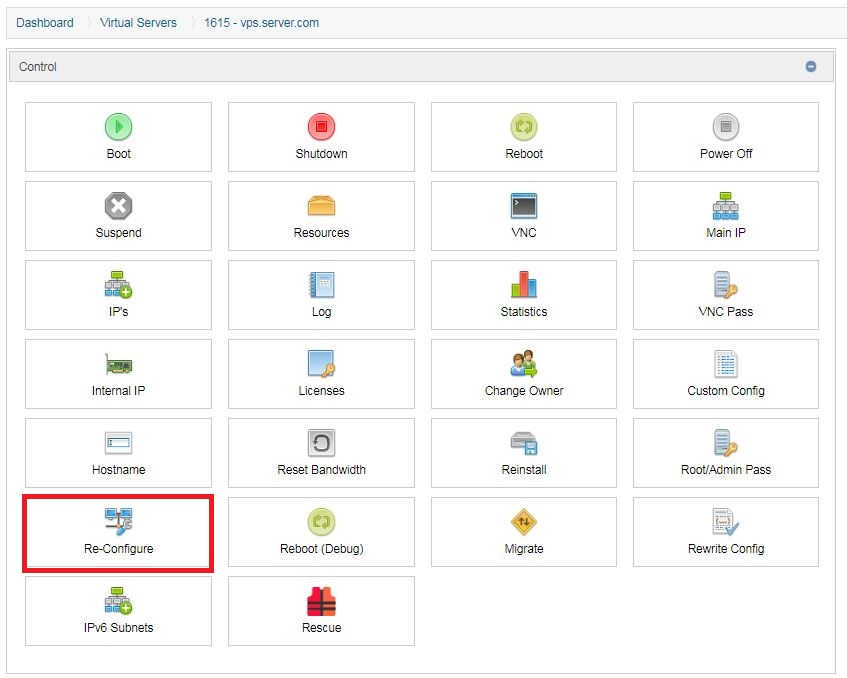
Task: Click the Change Owner text label
Action: tap(524, 391)
